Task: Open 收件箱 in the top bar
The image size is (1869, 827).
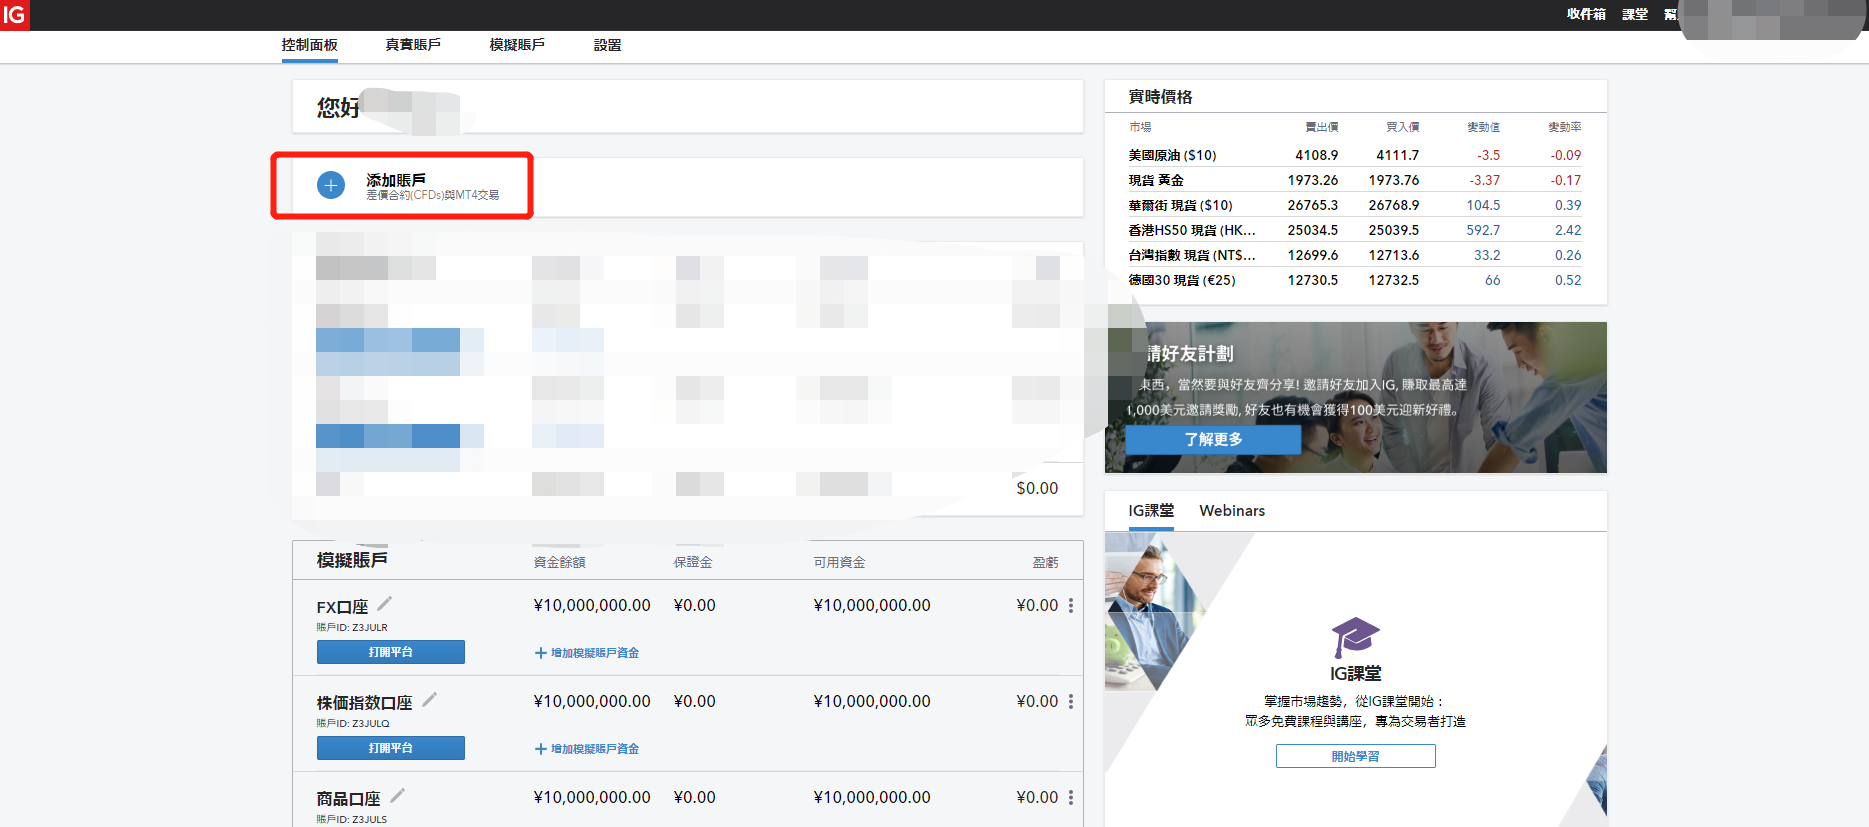Action: tap(1586, 14)
